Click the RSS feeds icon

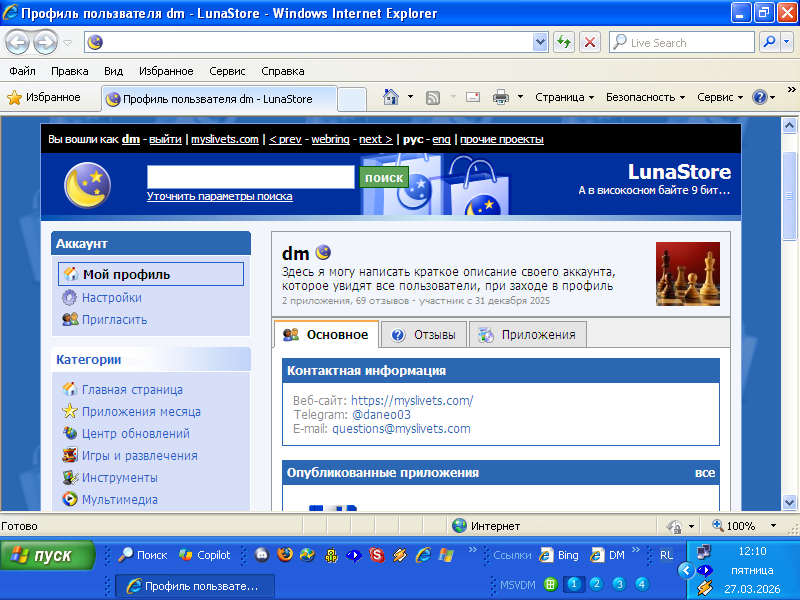[433, 97]
